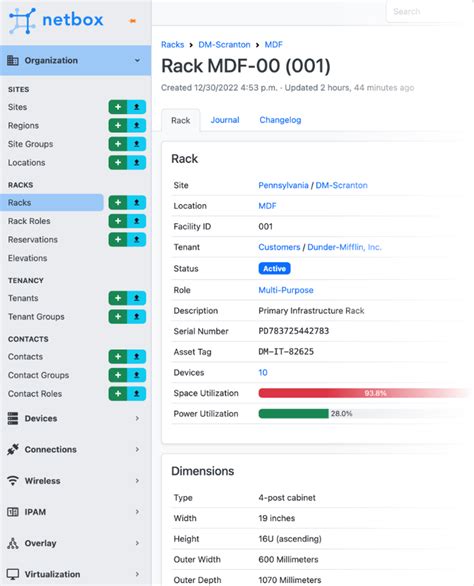
Task: Expand the Connections menu section
Action: 76,449
